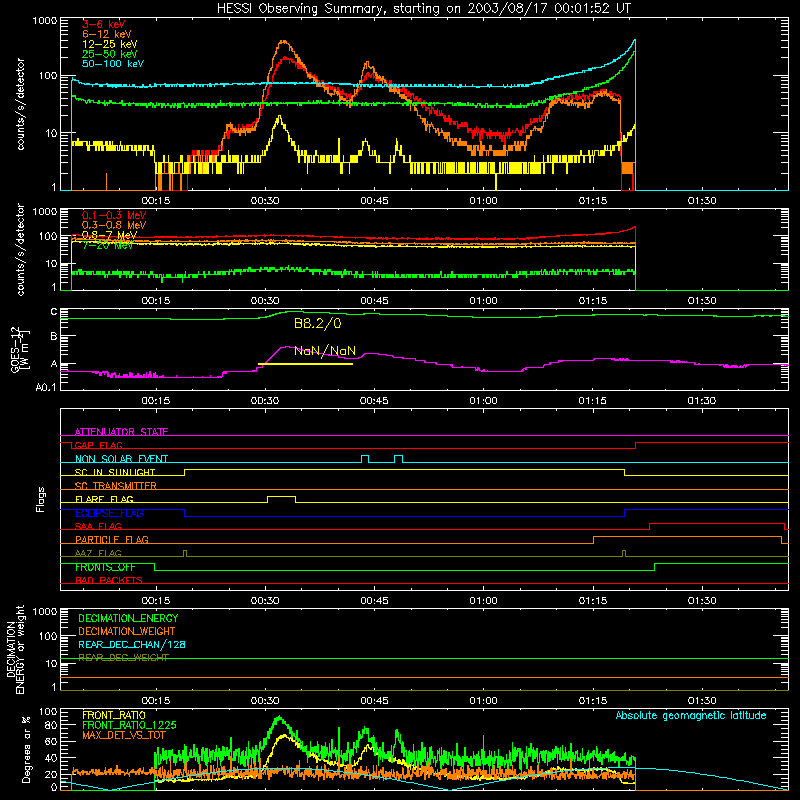
Task: Select the red 3-6 keV legend label
Action: [104, 24]
